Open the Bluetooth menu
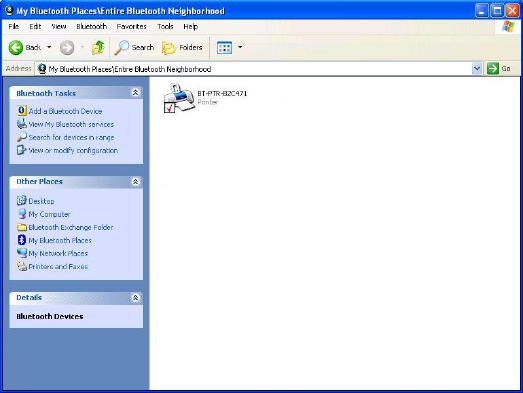 [91, 26]
